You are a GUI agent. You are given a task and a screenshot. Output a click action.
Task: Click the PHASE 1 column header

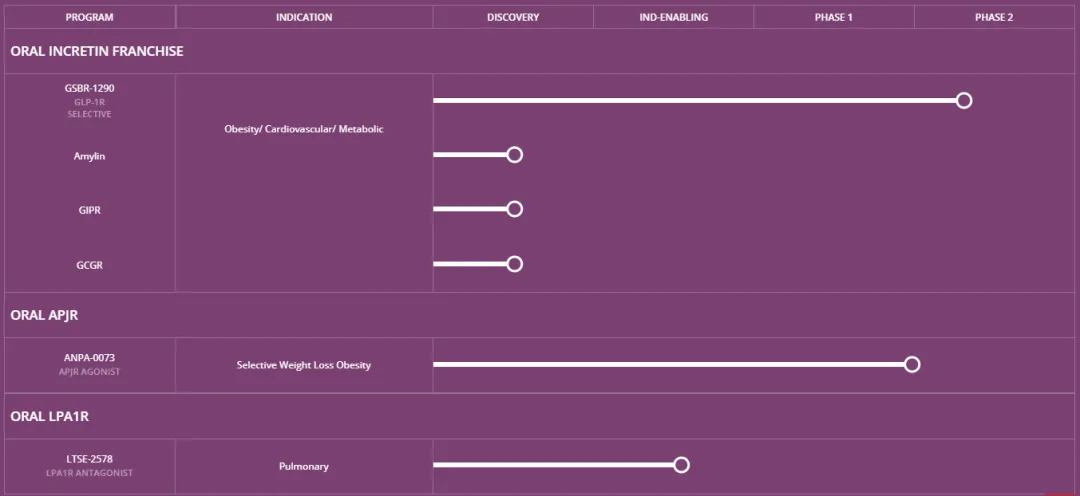coord(834,17)
